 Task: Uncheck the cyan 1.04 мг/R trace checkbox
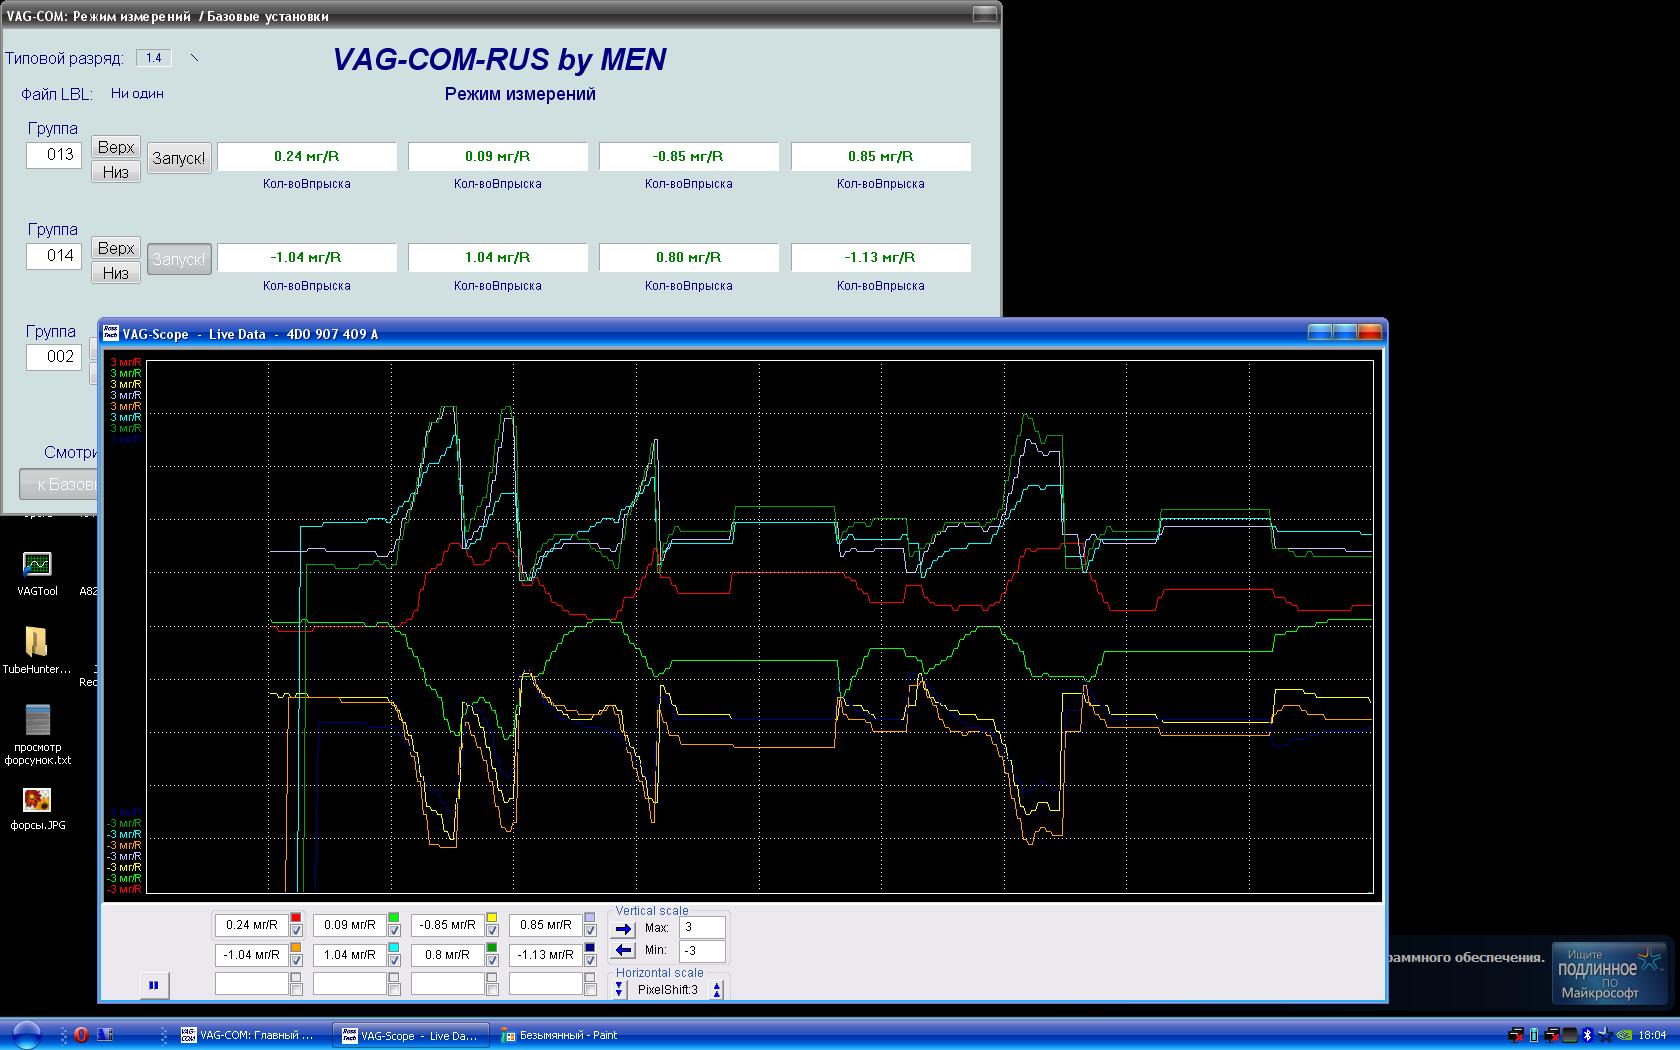point(394,960)
